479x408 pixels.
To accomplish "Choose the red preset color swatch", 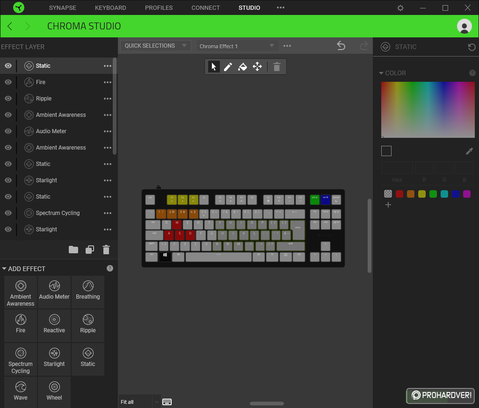I will 399,194.
